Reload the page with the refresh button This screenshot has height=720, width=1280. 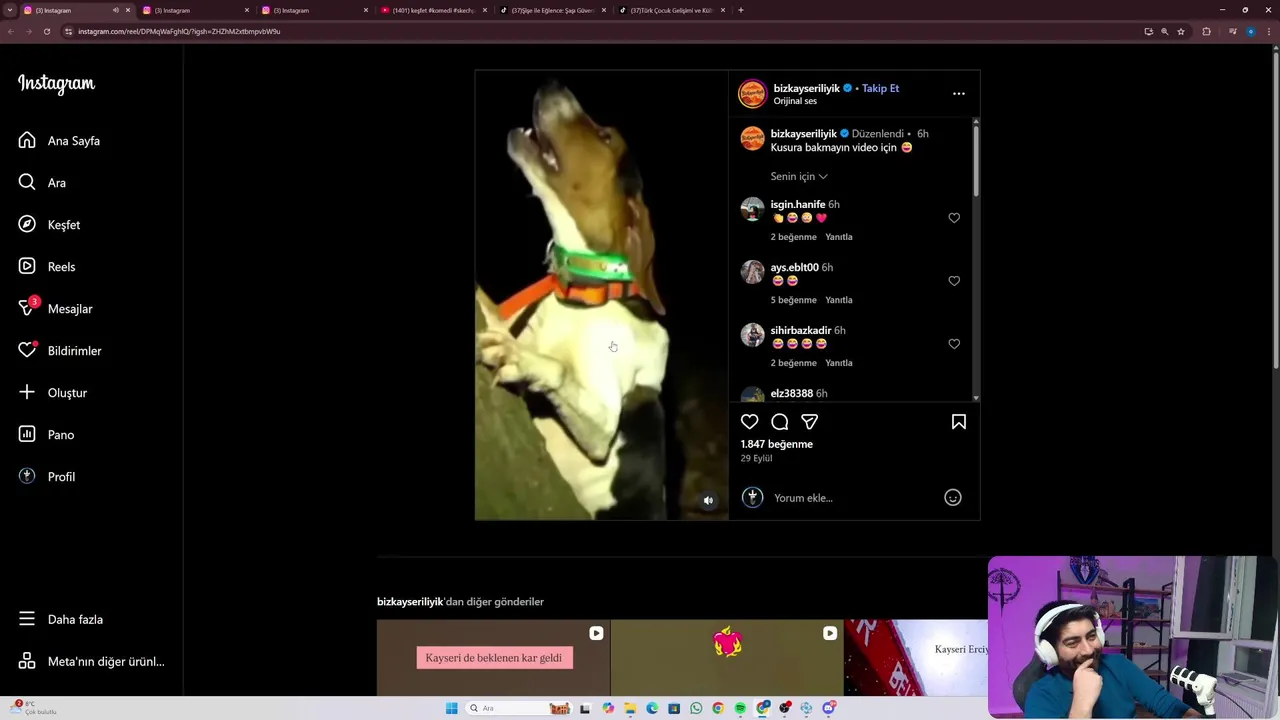pos(46,31)
